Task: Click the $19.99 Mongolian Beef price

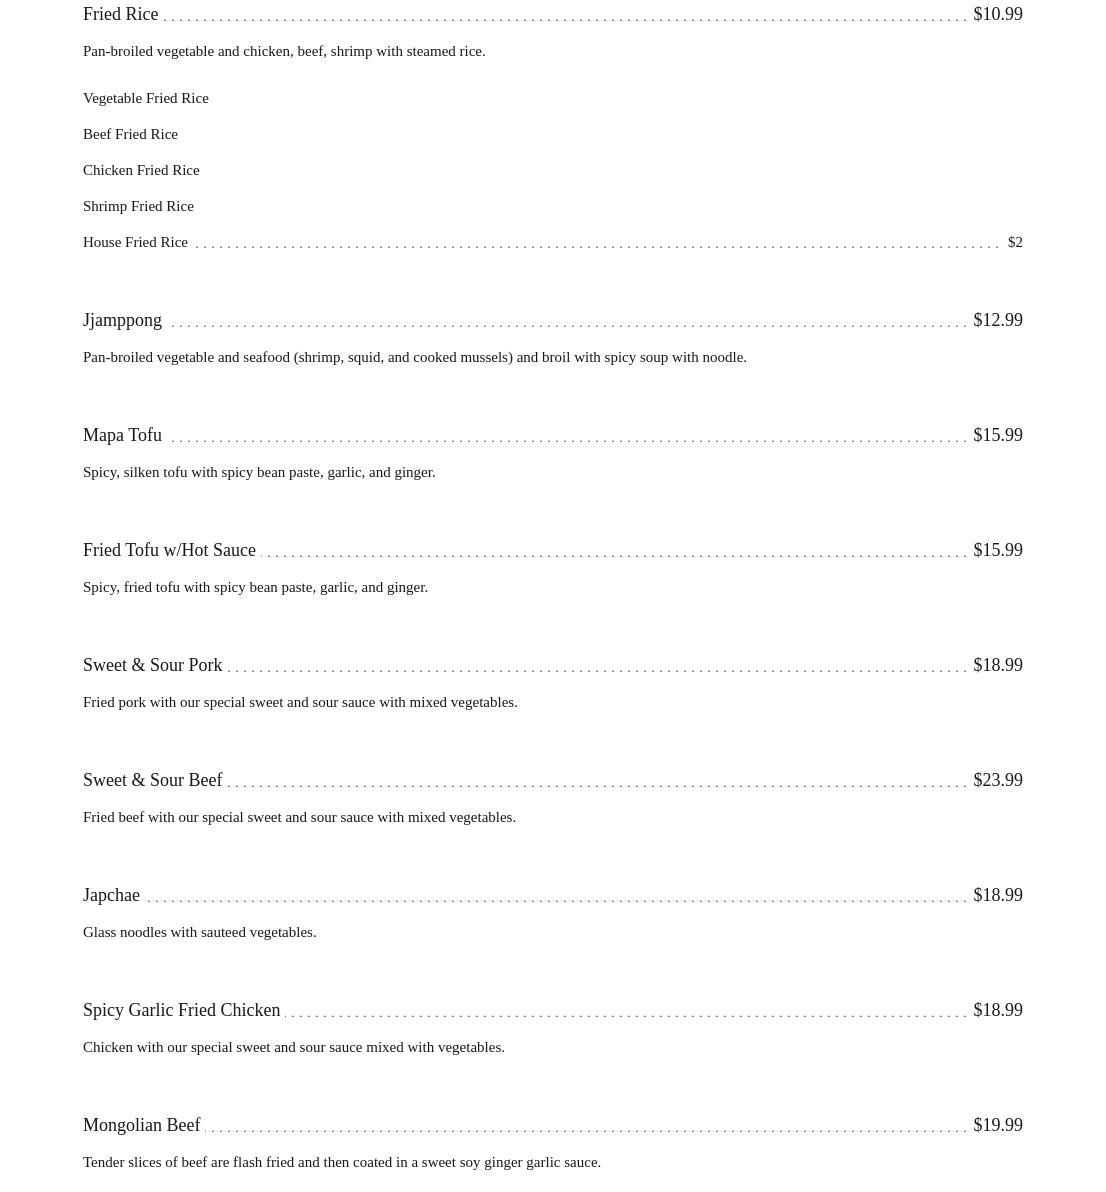Action: (997, 1125)
